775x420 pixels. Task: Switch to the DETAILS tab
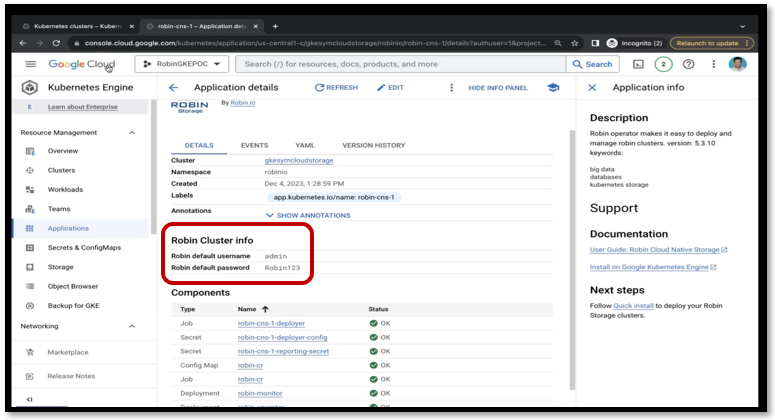pos(199,145)
